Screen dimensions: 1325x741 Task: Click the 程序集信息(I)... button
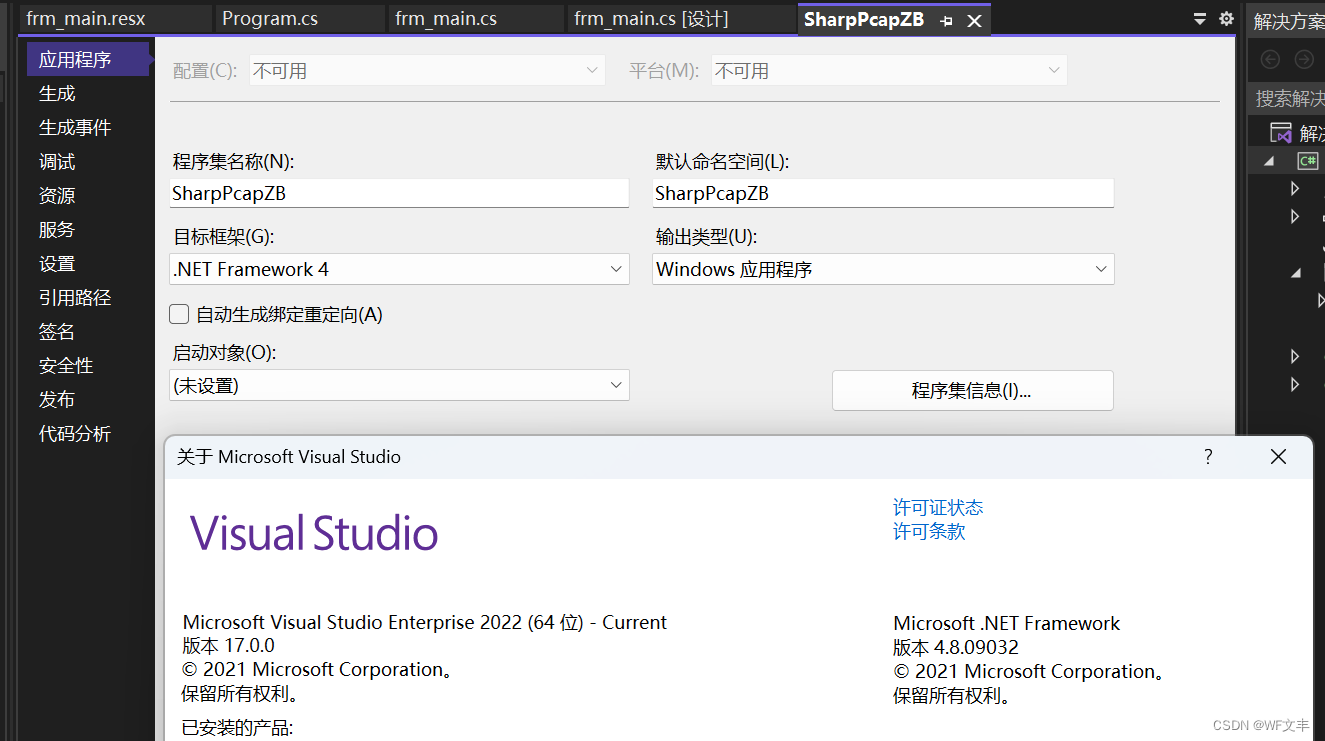(972, 390)
